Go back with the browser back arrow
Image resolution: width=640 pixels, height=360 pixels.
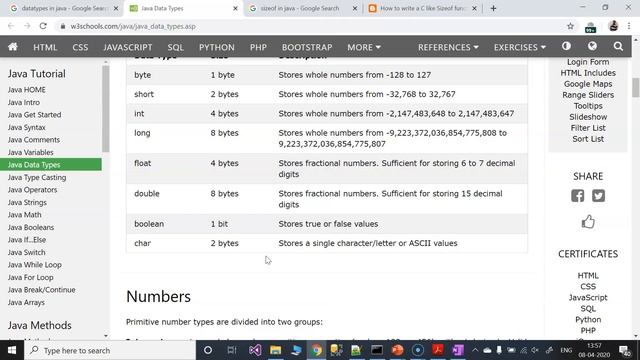11,26
